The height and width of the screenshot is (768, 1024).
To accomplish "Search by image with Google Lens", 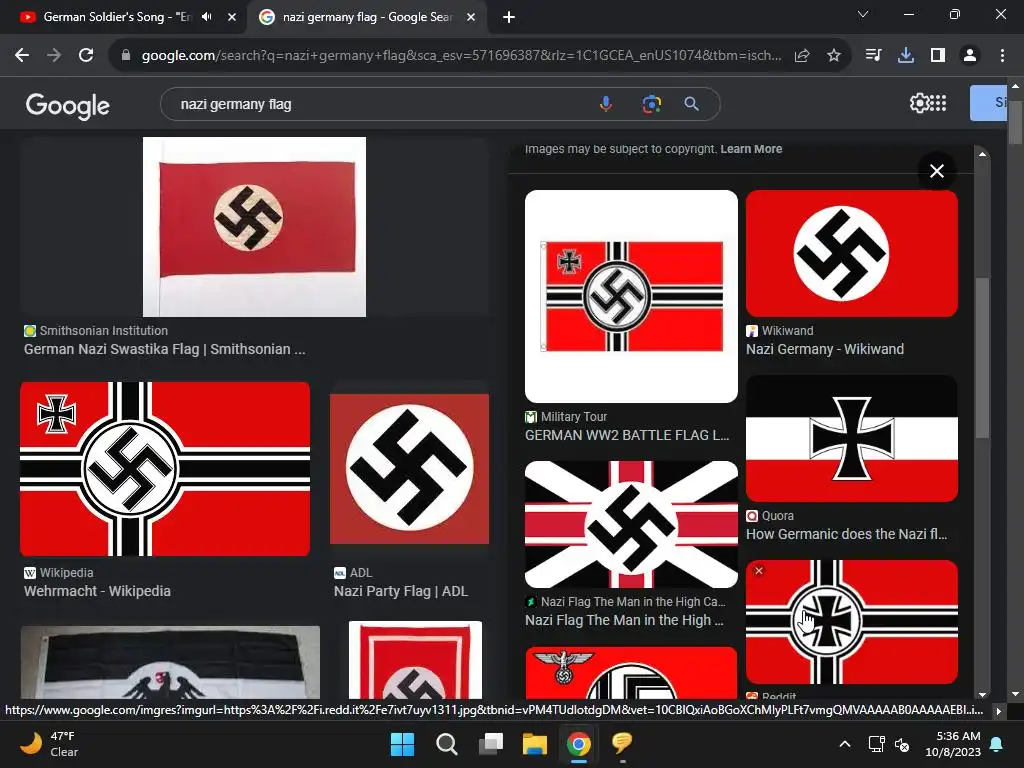I will pyautogui.click(x=651, y=104).
